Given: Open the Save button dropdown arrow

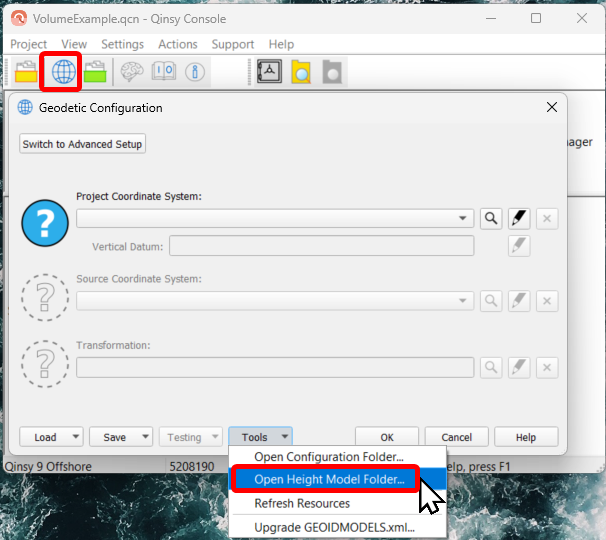Looking at the screenshot, I should 145,437.
